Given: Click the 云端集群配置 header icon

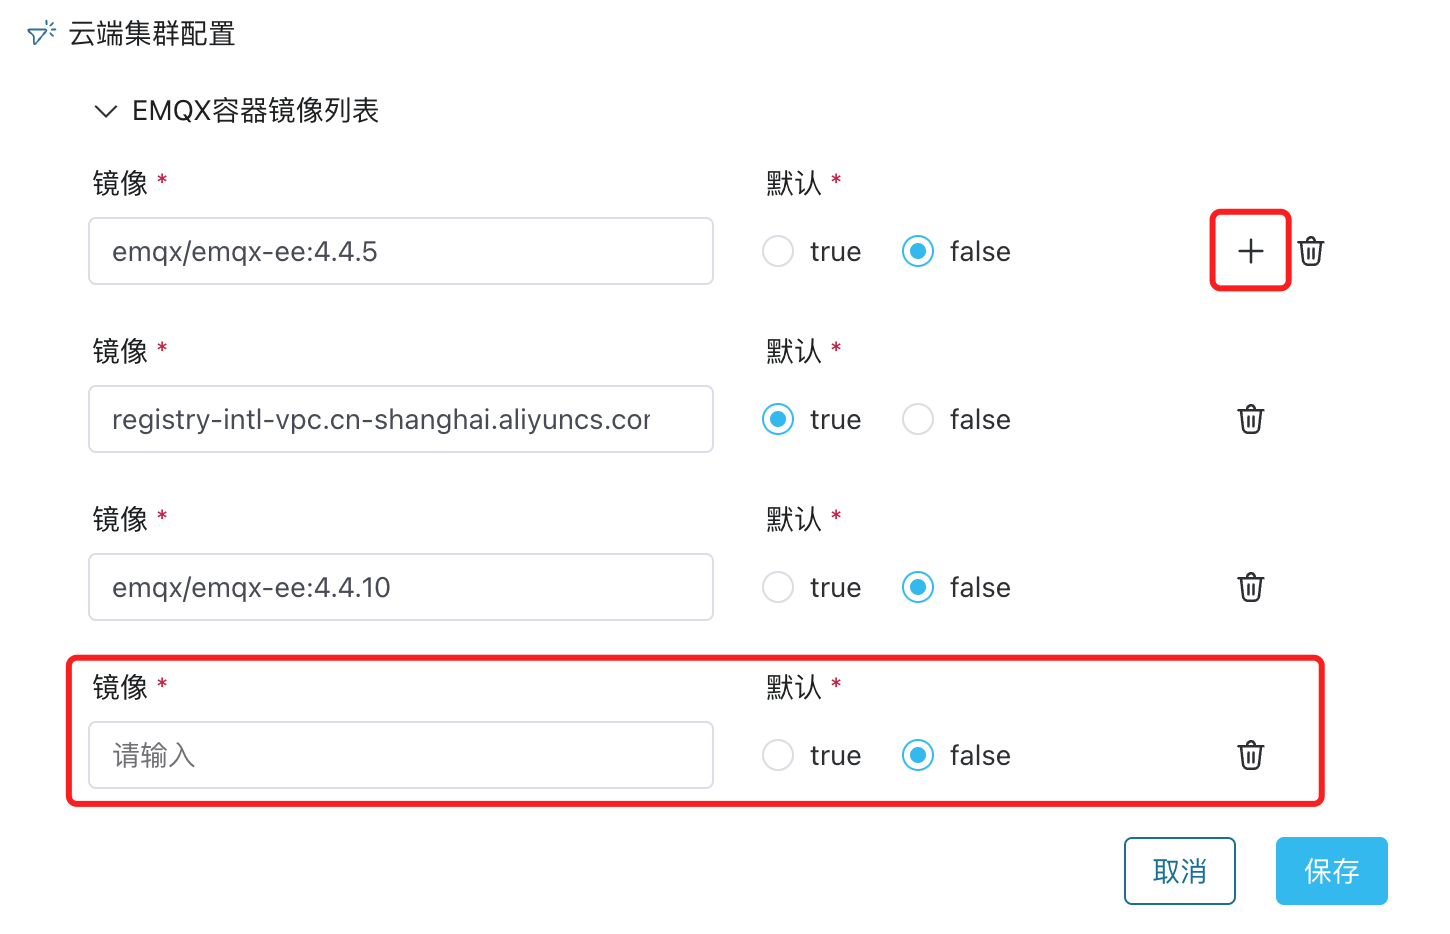Looking at the screenshot, I should [41, 34].
